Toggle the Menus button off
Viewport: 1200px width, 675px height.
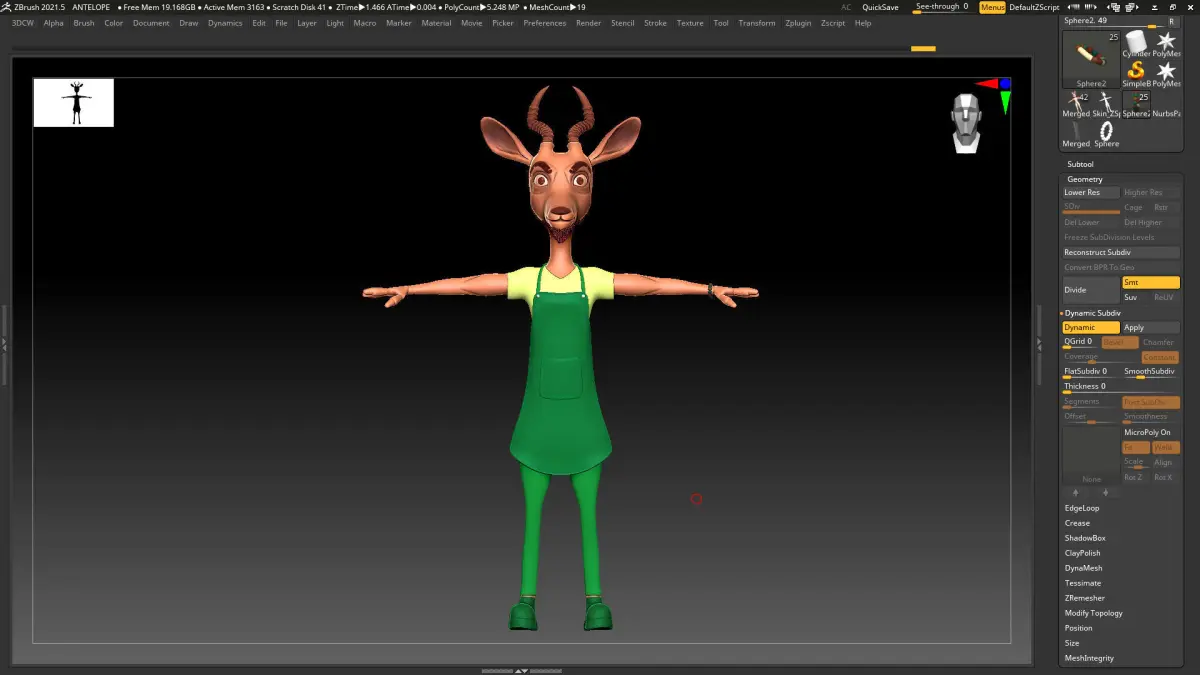(992, 7)
